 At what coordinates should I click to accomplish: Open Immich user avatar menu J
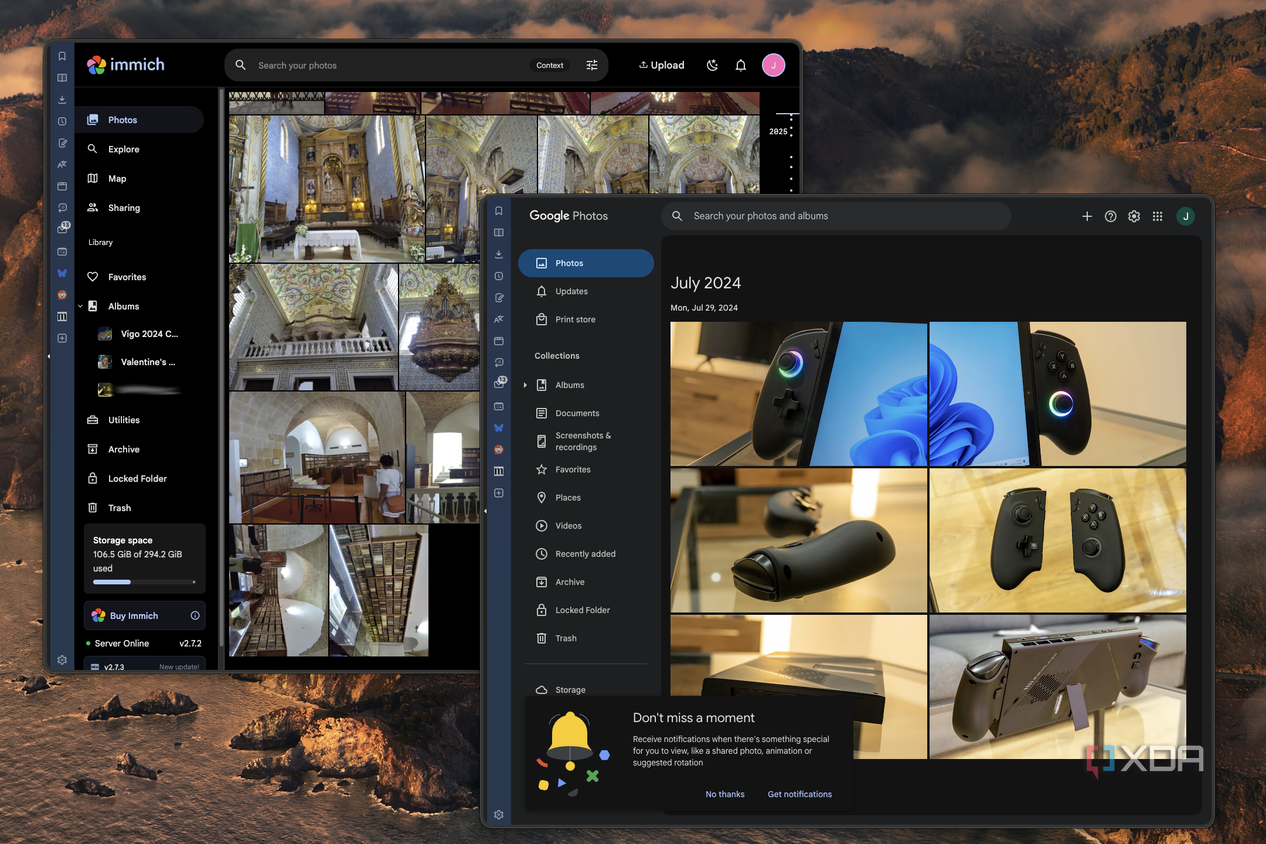pos(773,65)
